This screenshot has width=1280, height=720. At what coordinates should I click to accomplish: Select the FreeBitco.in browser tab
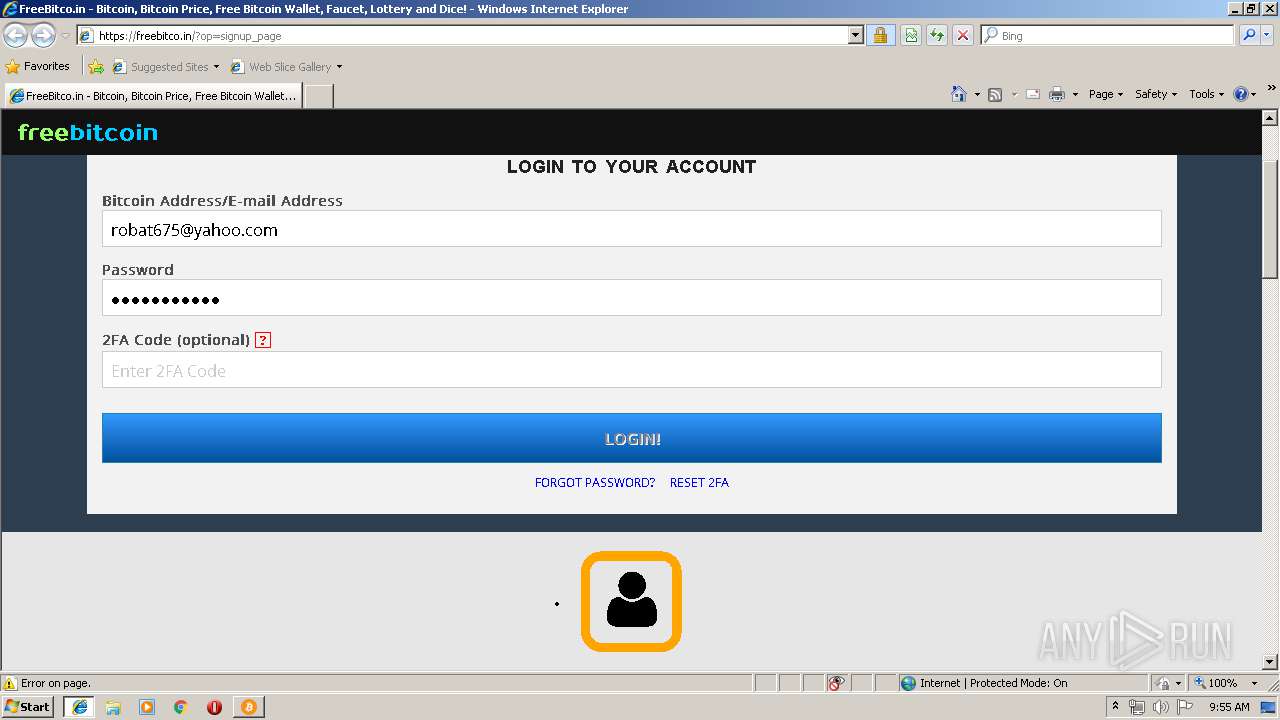pyautogui.click(x=153, y=96)
